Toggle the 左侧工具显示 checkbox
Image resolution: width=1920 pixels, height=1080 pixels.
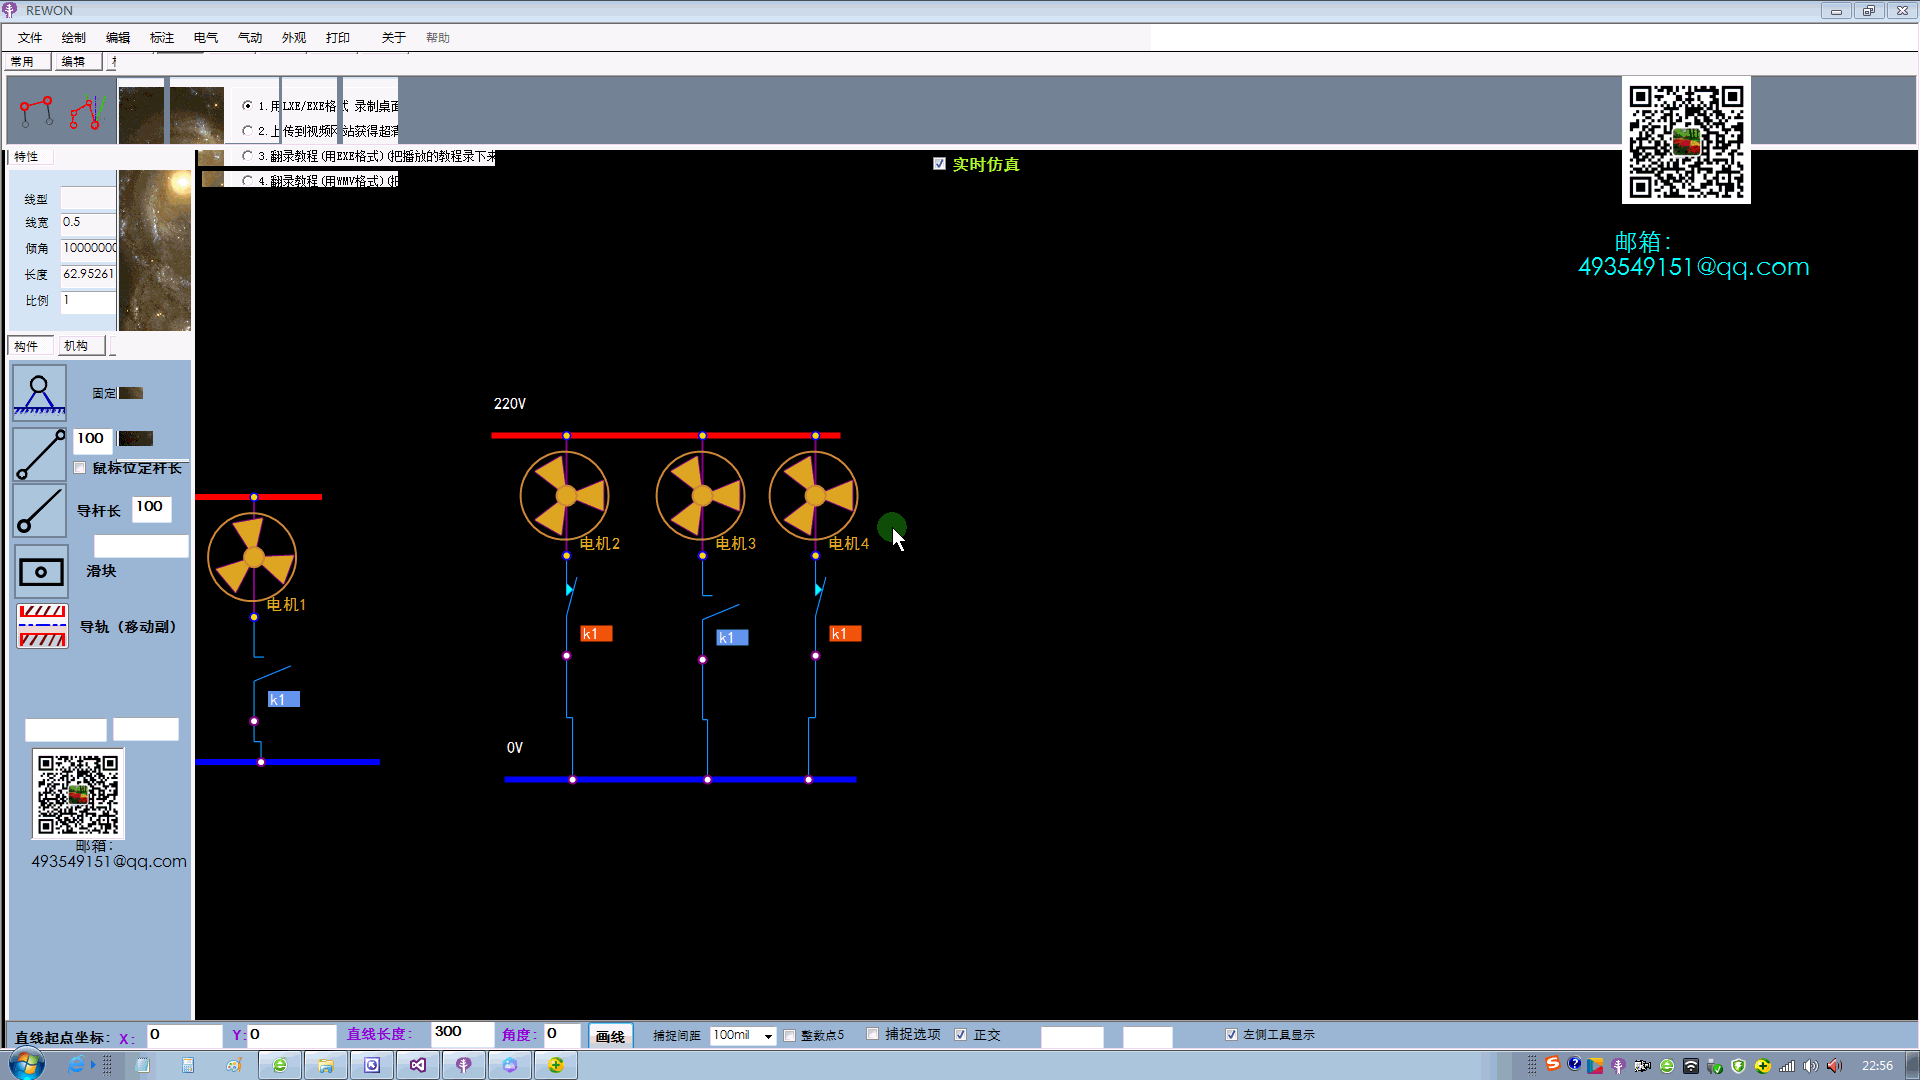(1231, 1035)
